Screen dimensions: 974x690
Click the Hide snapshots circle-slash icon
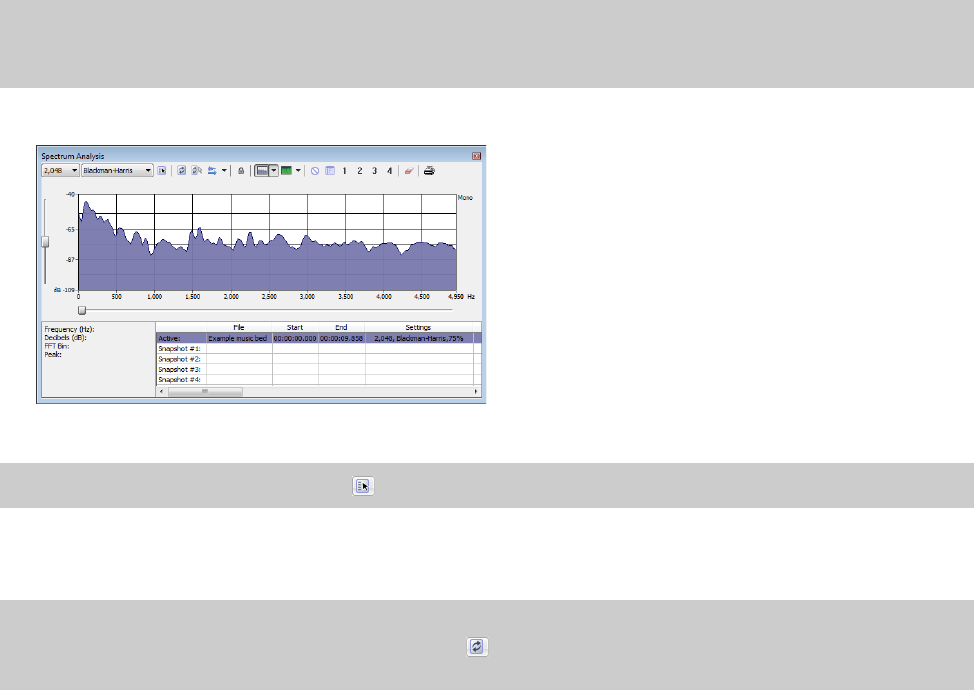pos(315,170)
